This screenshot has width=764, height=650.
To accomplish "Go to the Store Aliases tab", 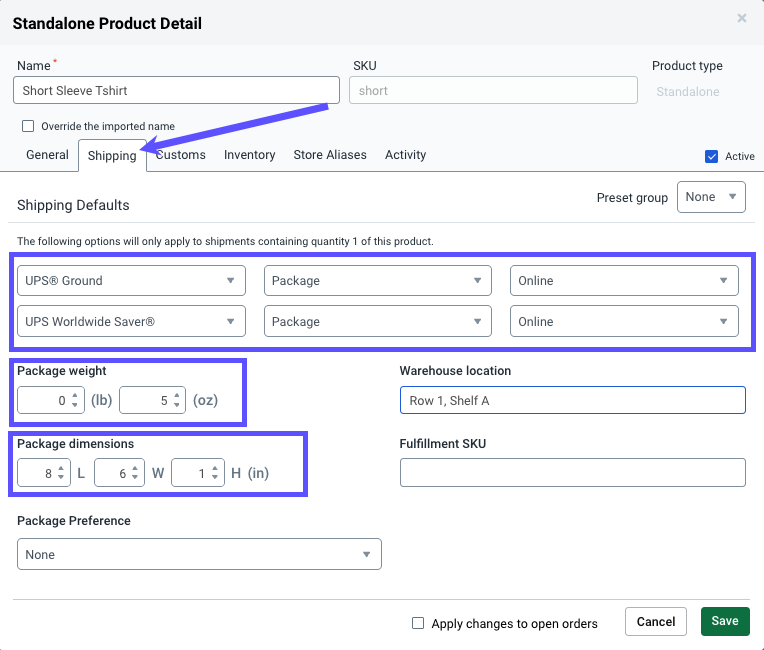I will (329, 155).
